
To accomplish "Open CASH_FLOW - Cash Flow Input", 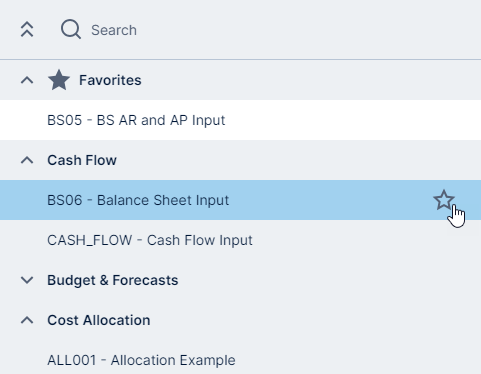I will 150,240.
